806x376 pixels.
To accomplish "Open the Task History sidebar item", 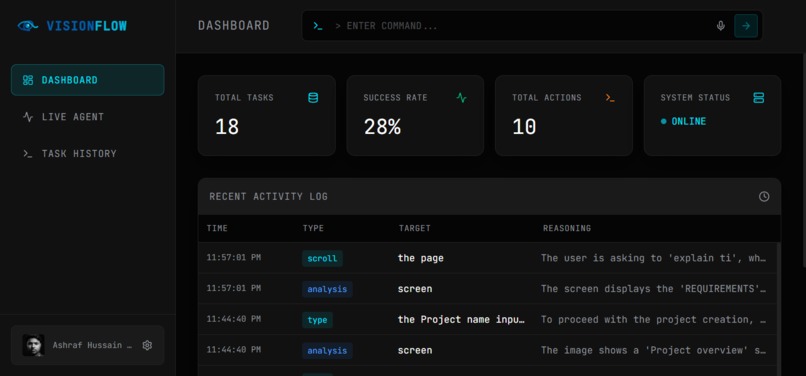I will (x=87, y=153).
